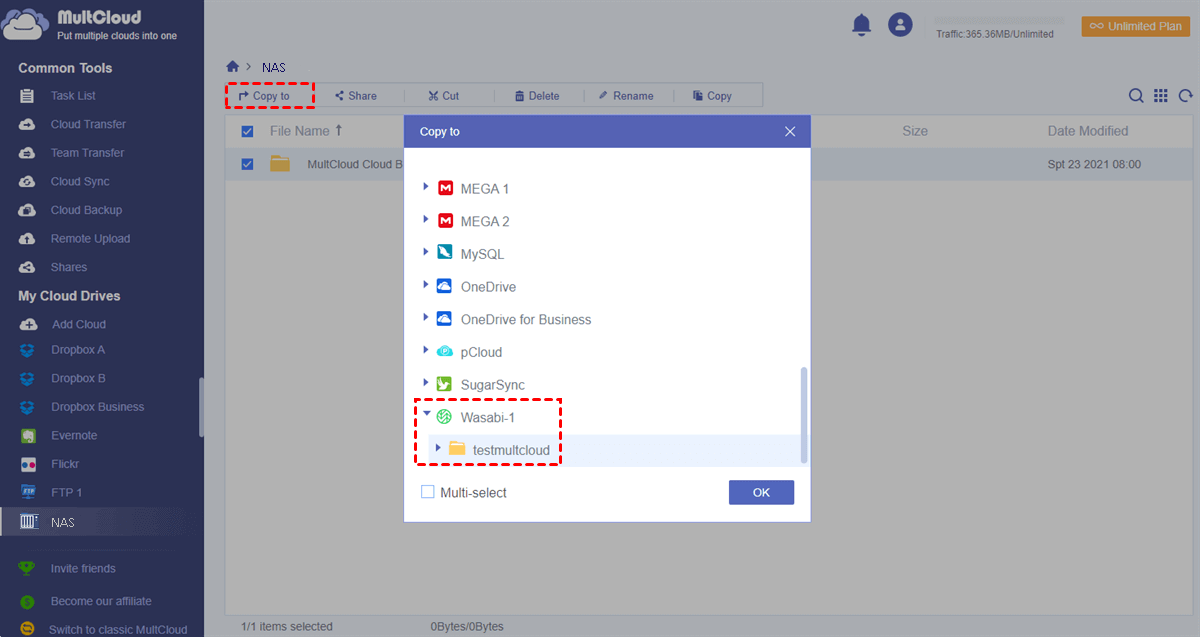Expand the OneDrive tree node
Screen dimensions: 1200x637
[426, 286]
